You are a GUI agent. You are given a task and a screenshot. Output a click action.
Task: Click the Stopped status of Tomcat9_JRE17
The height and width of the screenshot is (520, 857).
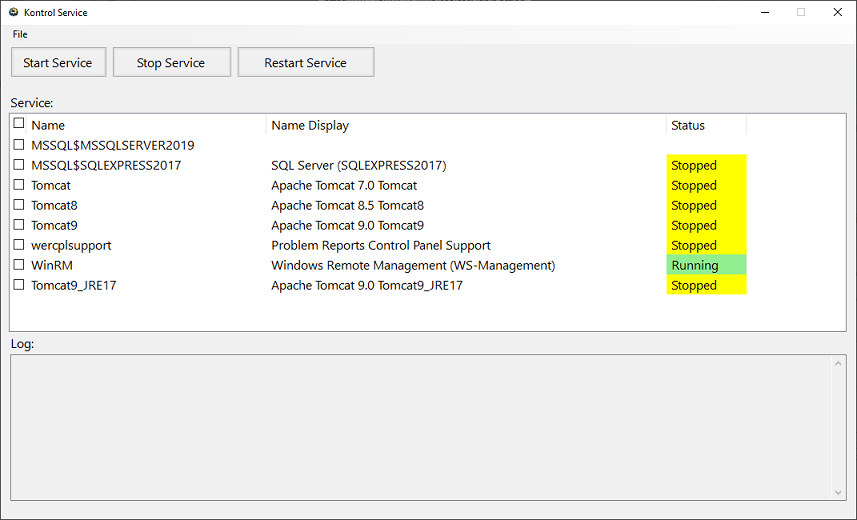[706, 285]
